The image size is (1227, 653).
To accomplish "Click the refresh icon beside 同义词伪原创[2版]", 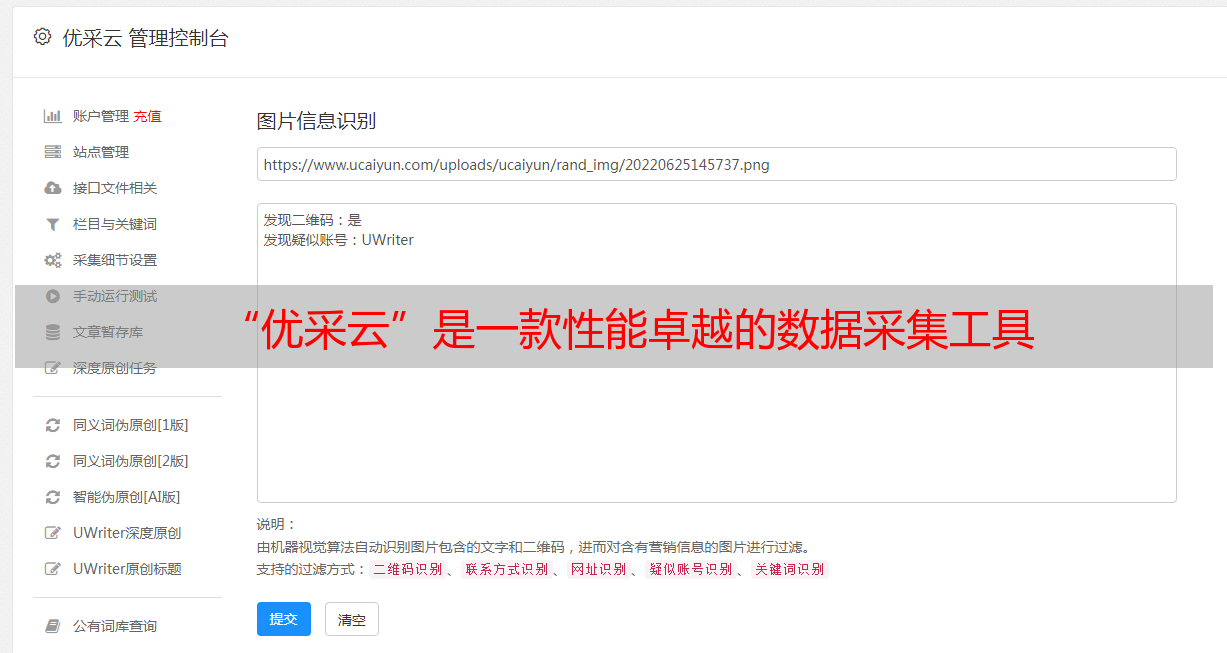I will pyautogui.click(x=53, y=461).
